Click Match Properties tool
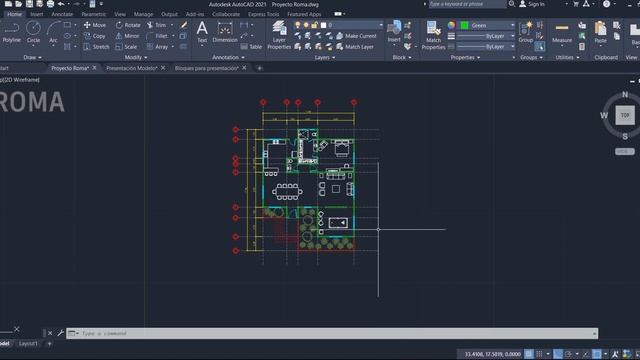Viewport: 640px width, 360px height. [x=433, y=35]
